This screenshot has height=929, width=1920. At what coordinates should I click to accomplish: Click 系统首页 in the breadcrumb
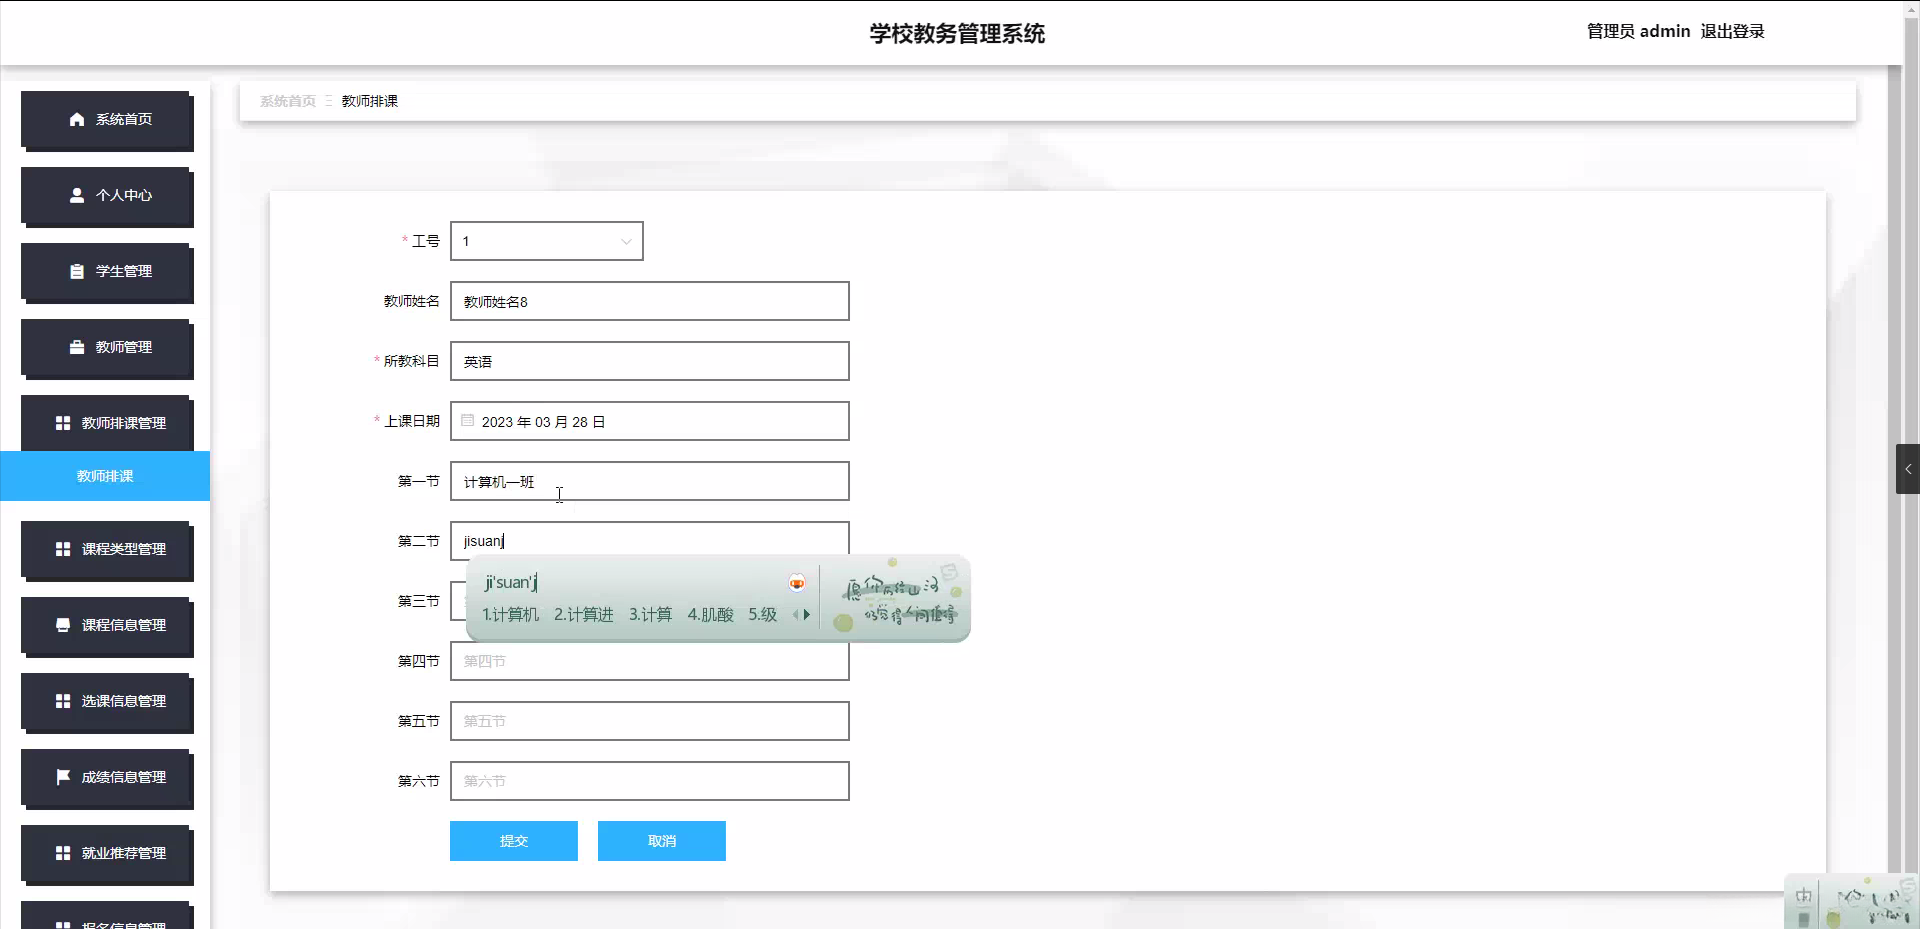click(x=288, y=101)
